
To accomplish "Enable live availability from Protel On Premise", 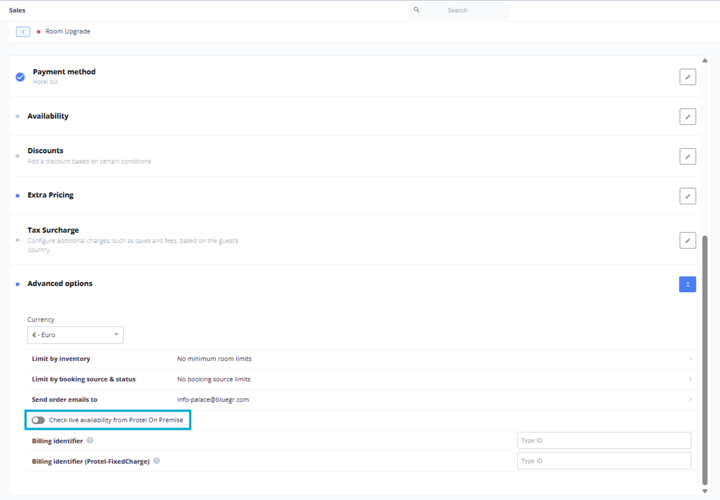I will tap(38, 420).
